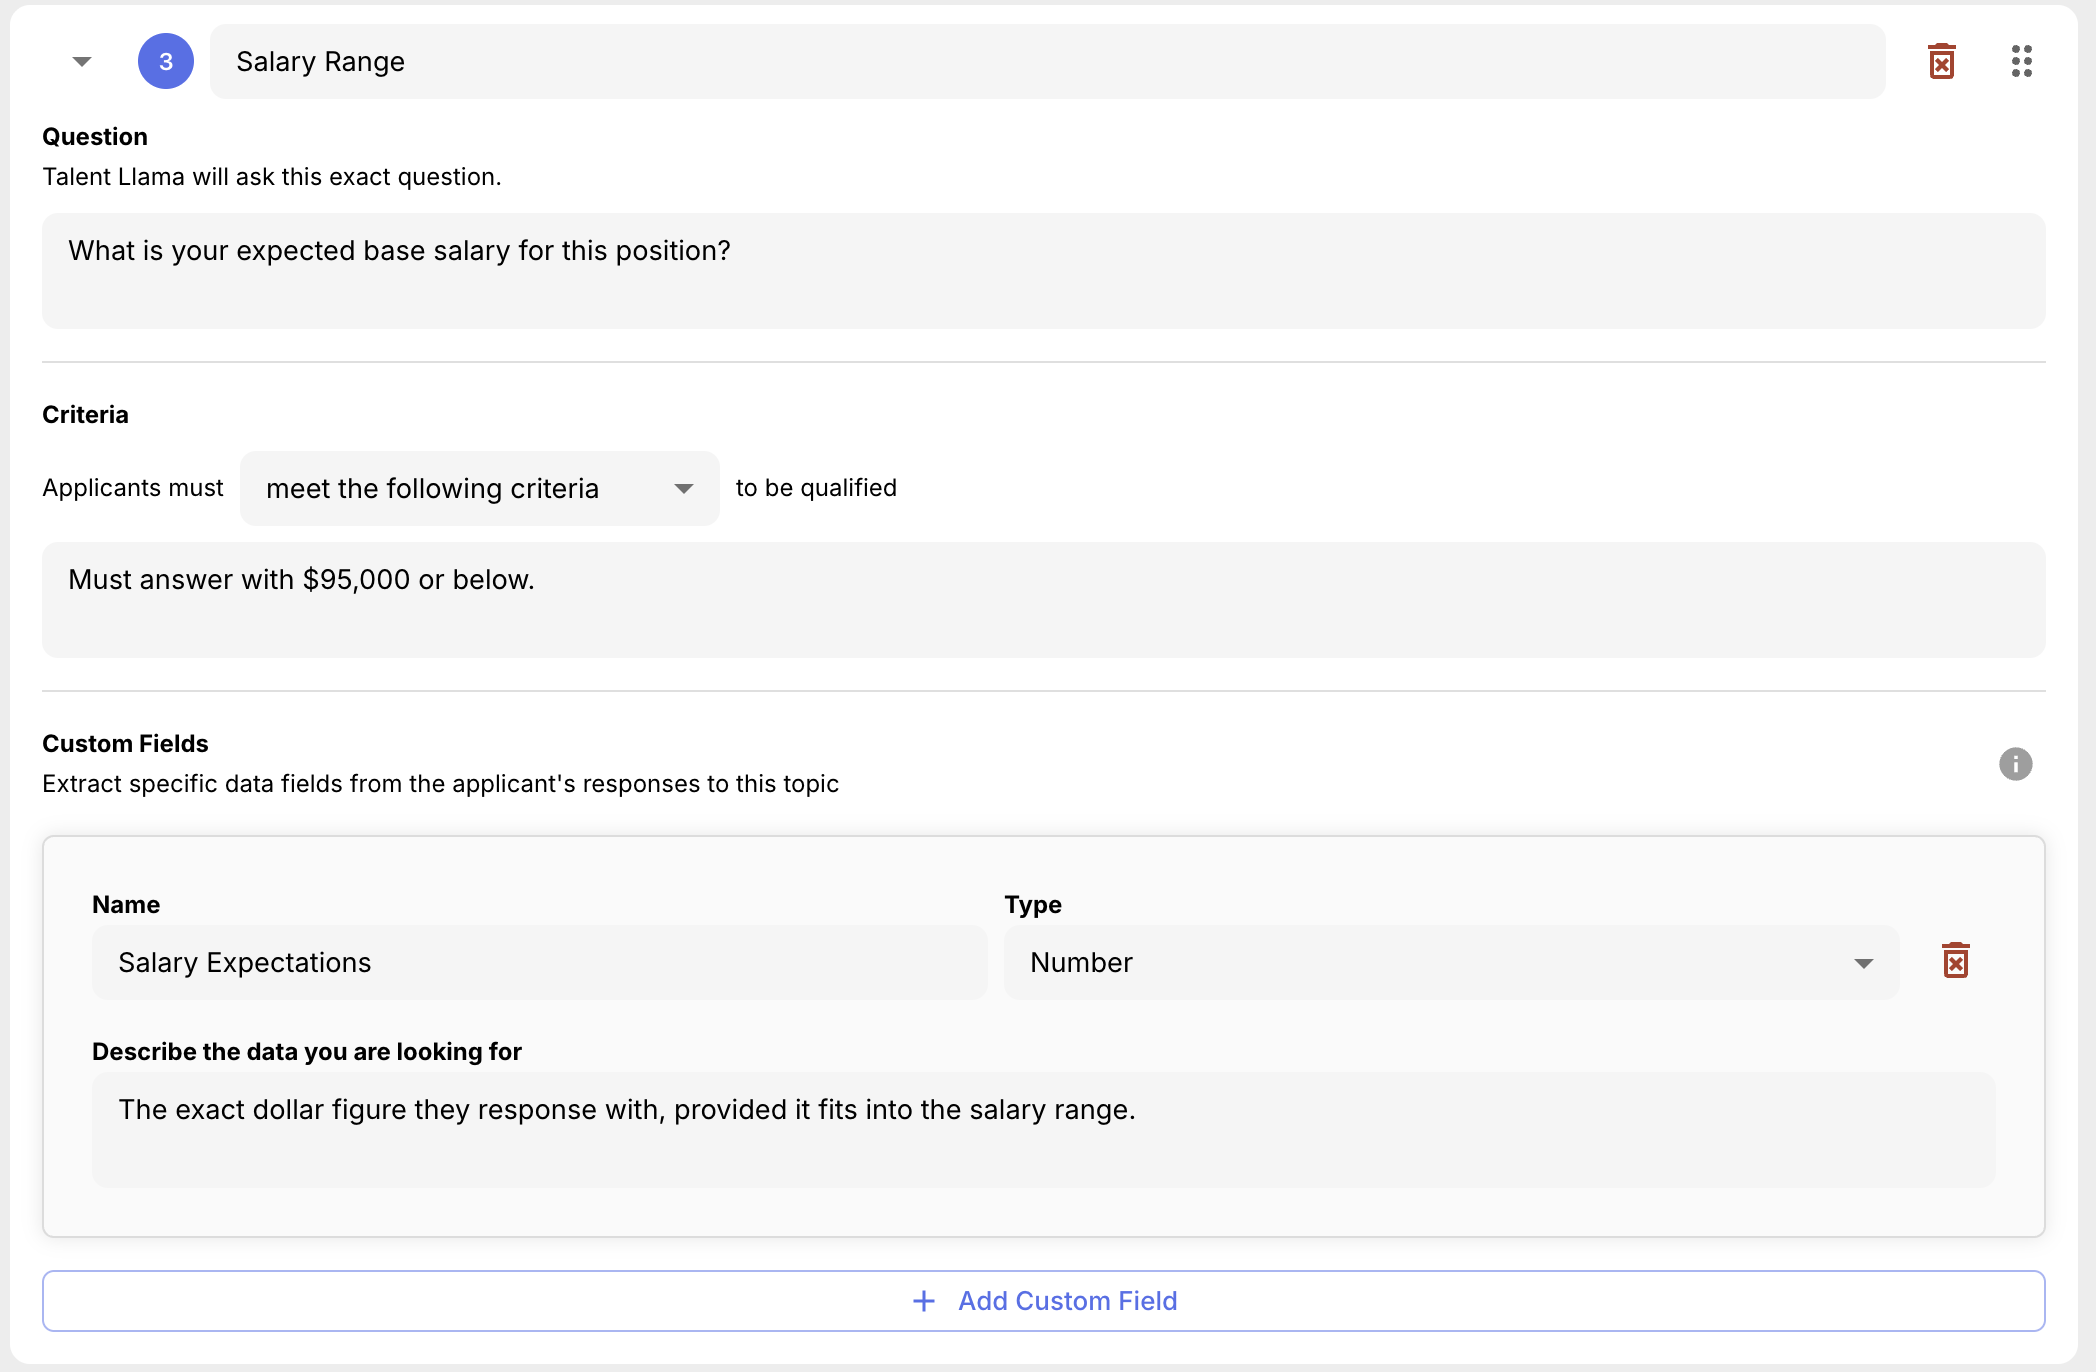Screen dimensions: 2096x1372
Task: Open the Custom Fields info icon
Action: coord(2015,764)
